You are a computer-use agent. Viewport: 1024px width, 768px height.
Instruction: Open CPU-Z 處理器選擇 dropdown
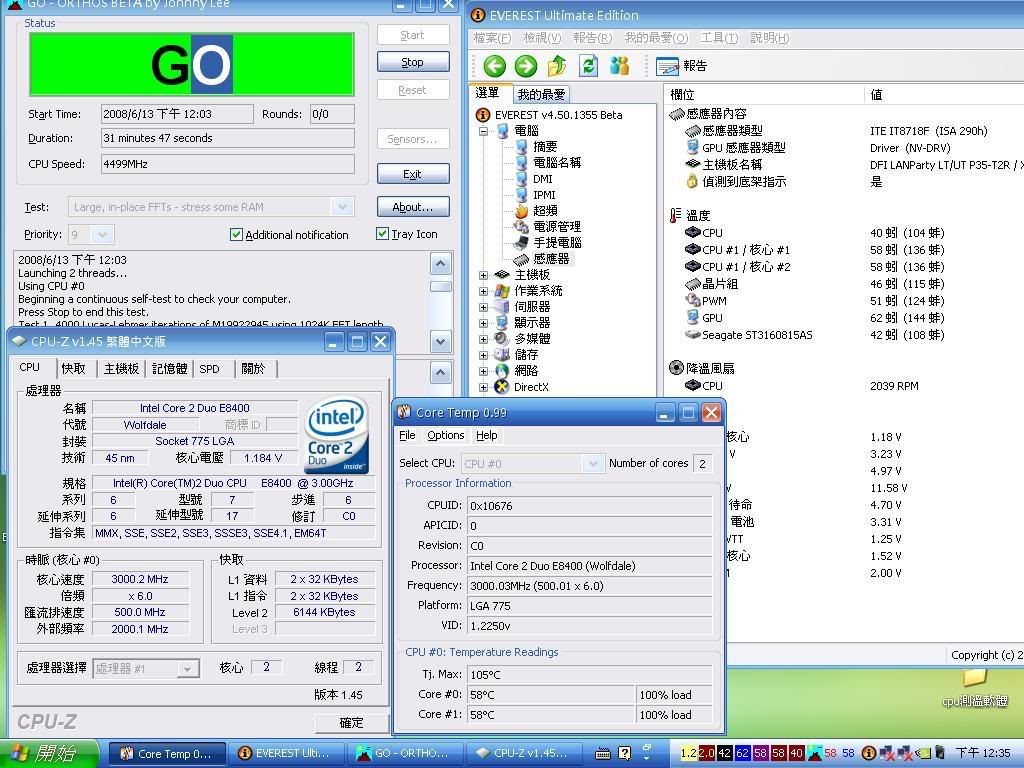[187, 669]
